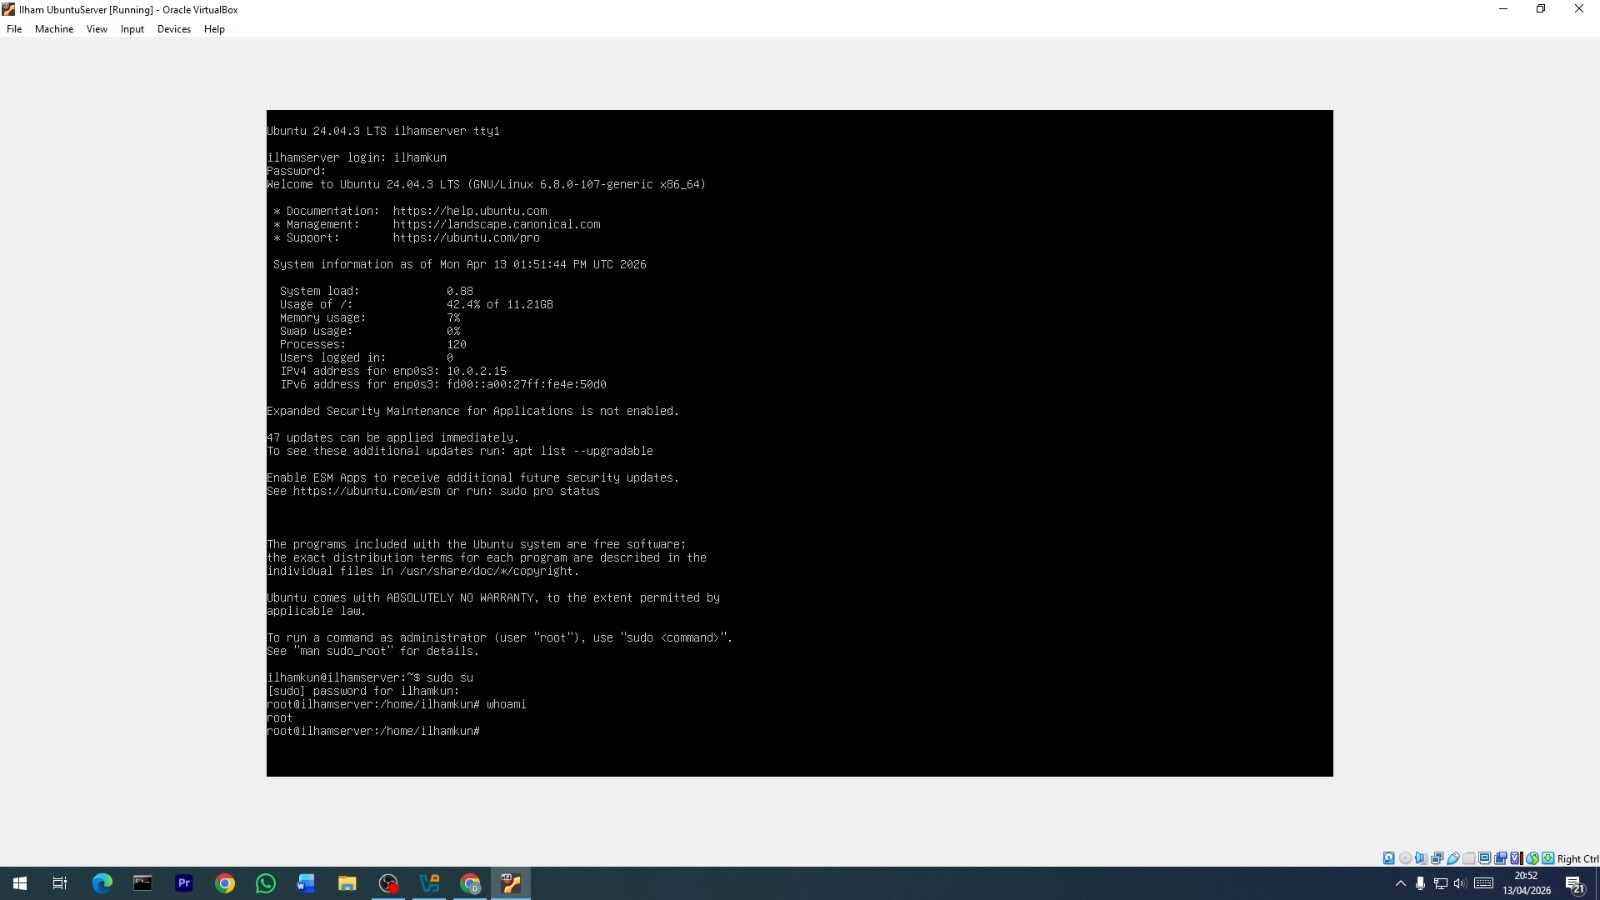
Task: Open the Machine menu
Action: click(x=54, y=29)
